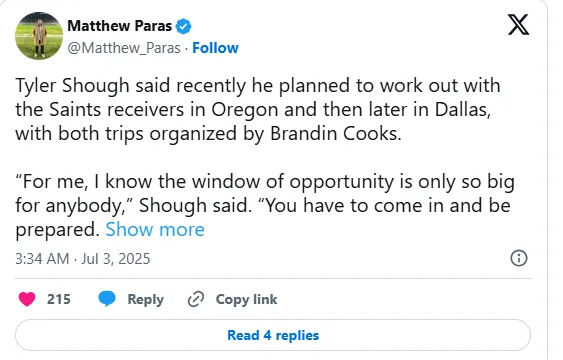Click the Brandin Cooks text line

tap(208, 134)
